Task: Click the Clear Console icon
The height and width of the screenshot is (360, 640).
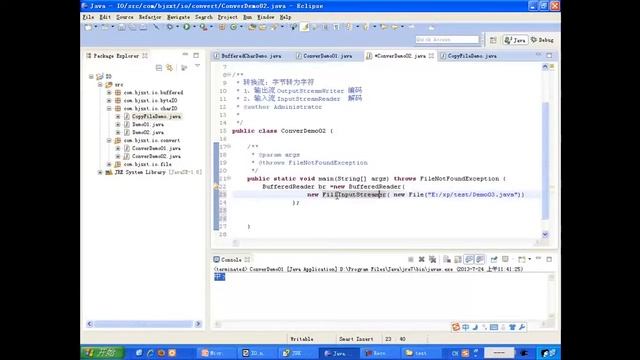Action: (x=447, y=260)
